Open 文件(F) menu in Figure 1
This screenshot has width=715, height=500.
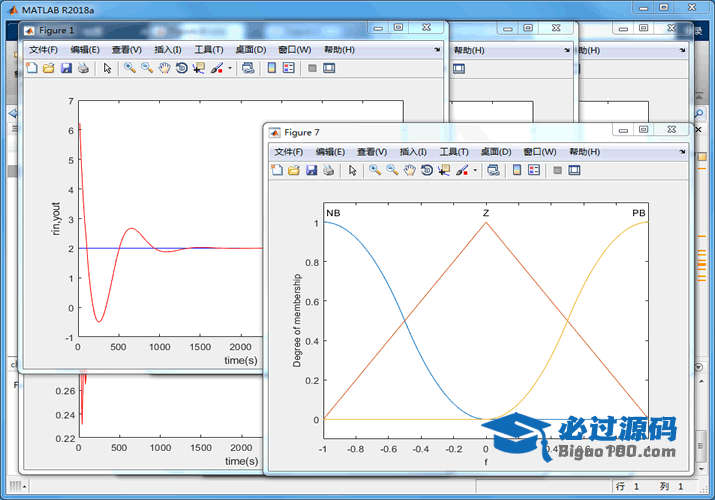[x=44, y=50]
